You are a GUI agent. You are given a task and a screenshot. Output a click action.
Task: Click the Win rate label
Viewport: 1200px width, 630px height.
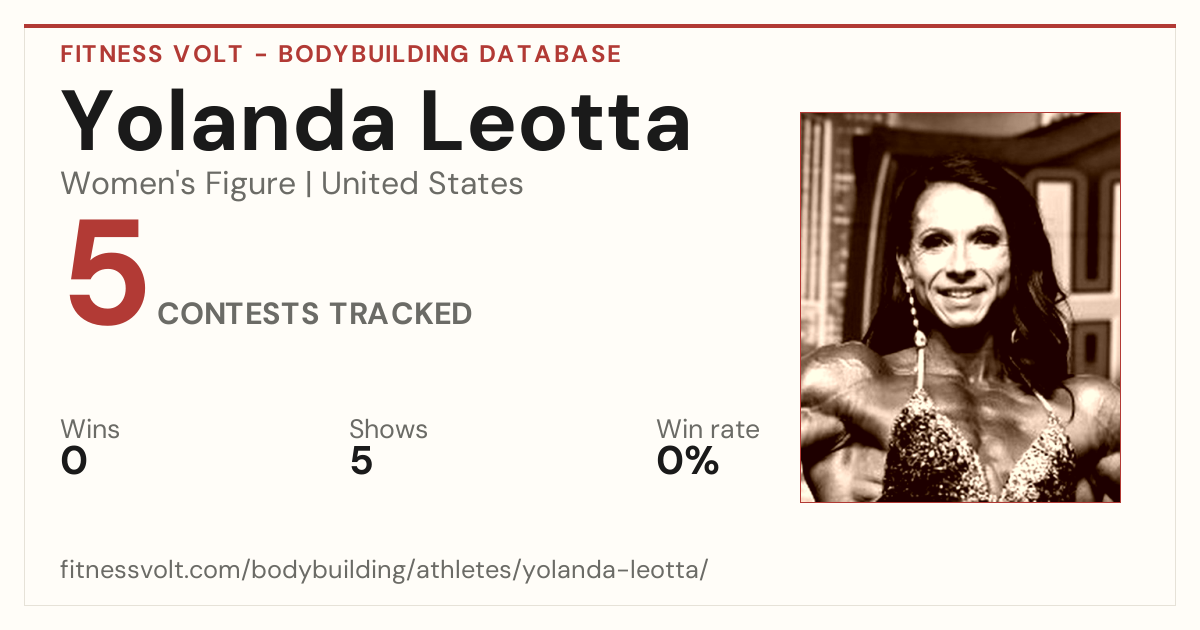708,430
